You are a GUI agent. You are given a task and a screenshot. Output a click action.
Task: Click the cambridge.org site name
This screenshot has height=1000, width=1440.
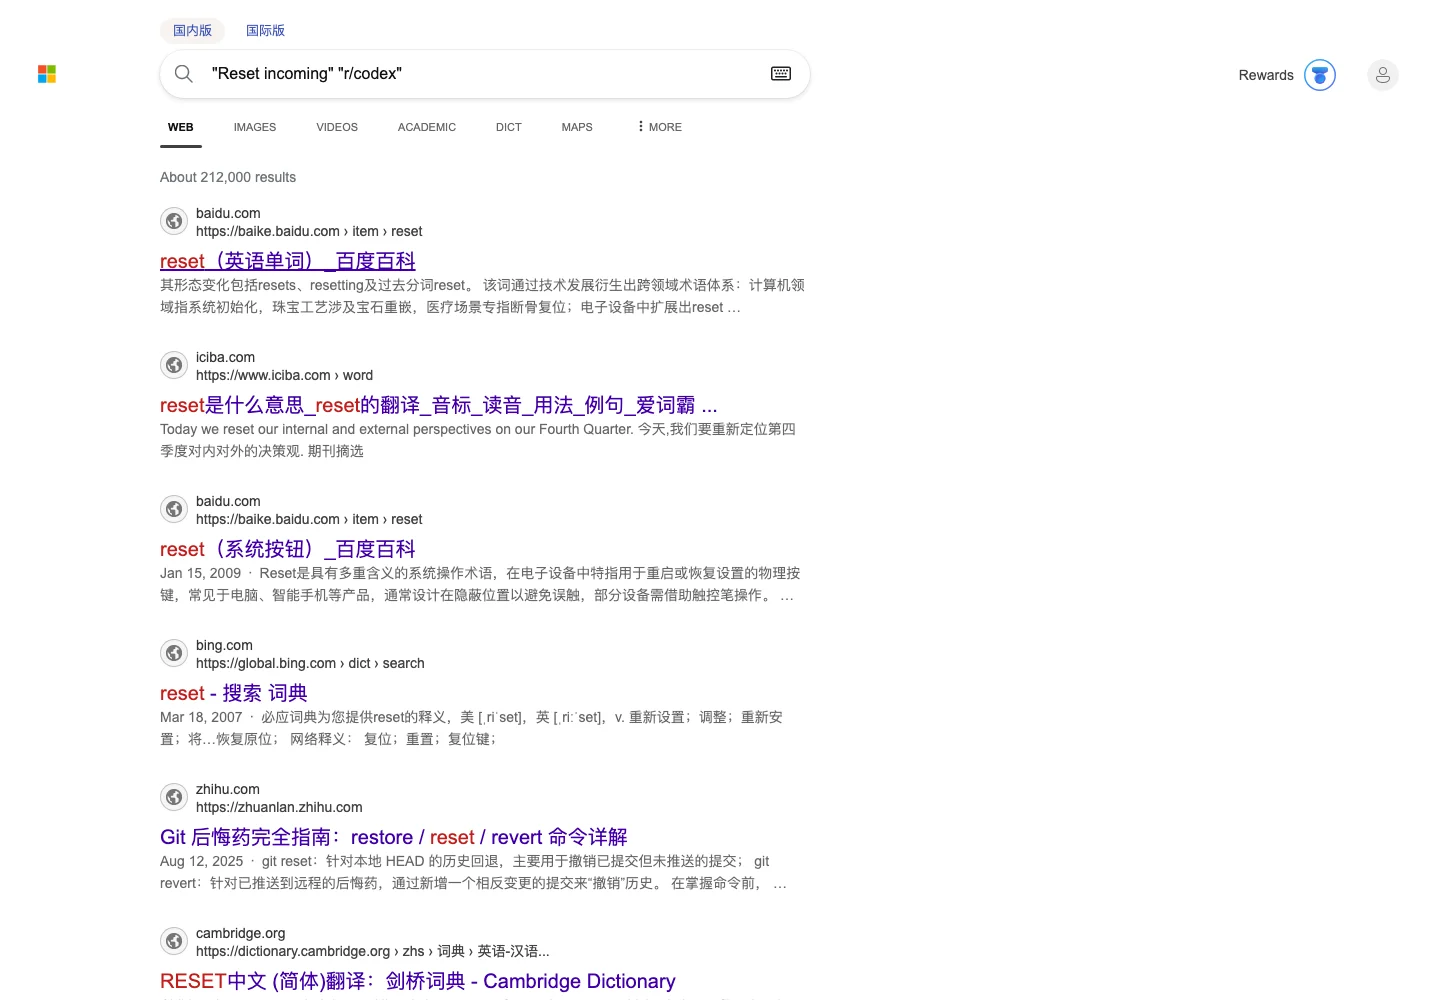241,933
